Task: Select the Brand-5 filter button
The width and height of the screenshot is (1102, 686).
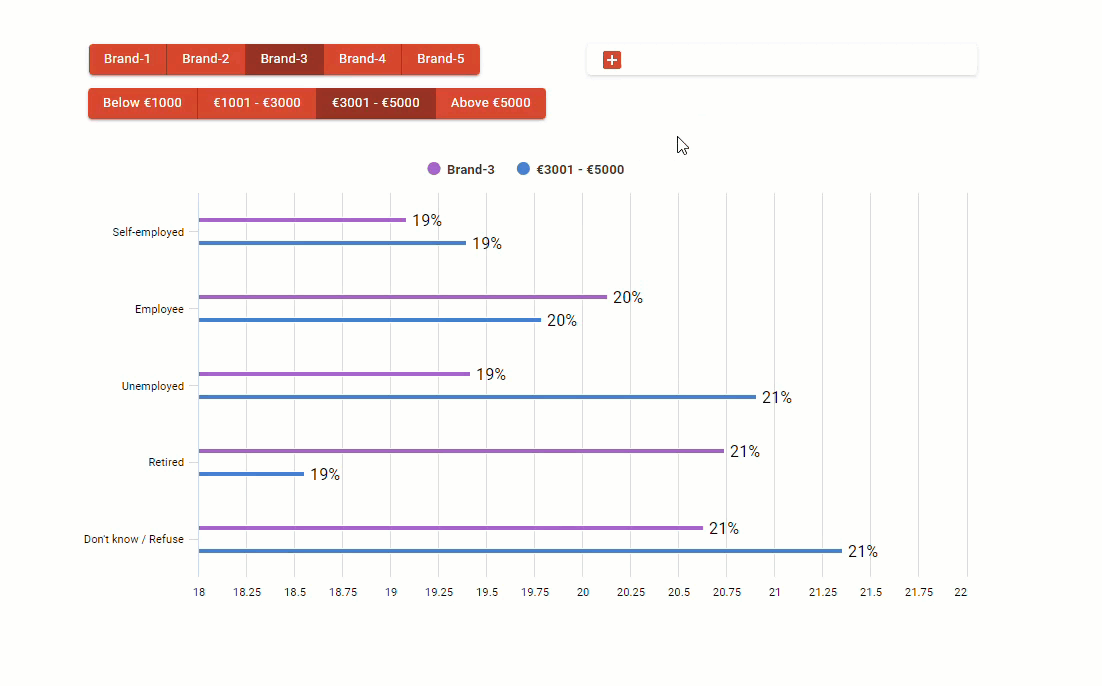Action: (440, 59)
